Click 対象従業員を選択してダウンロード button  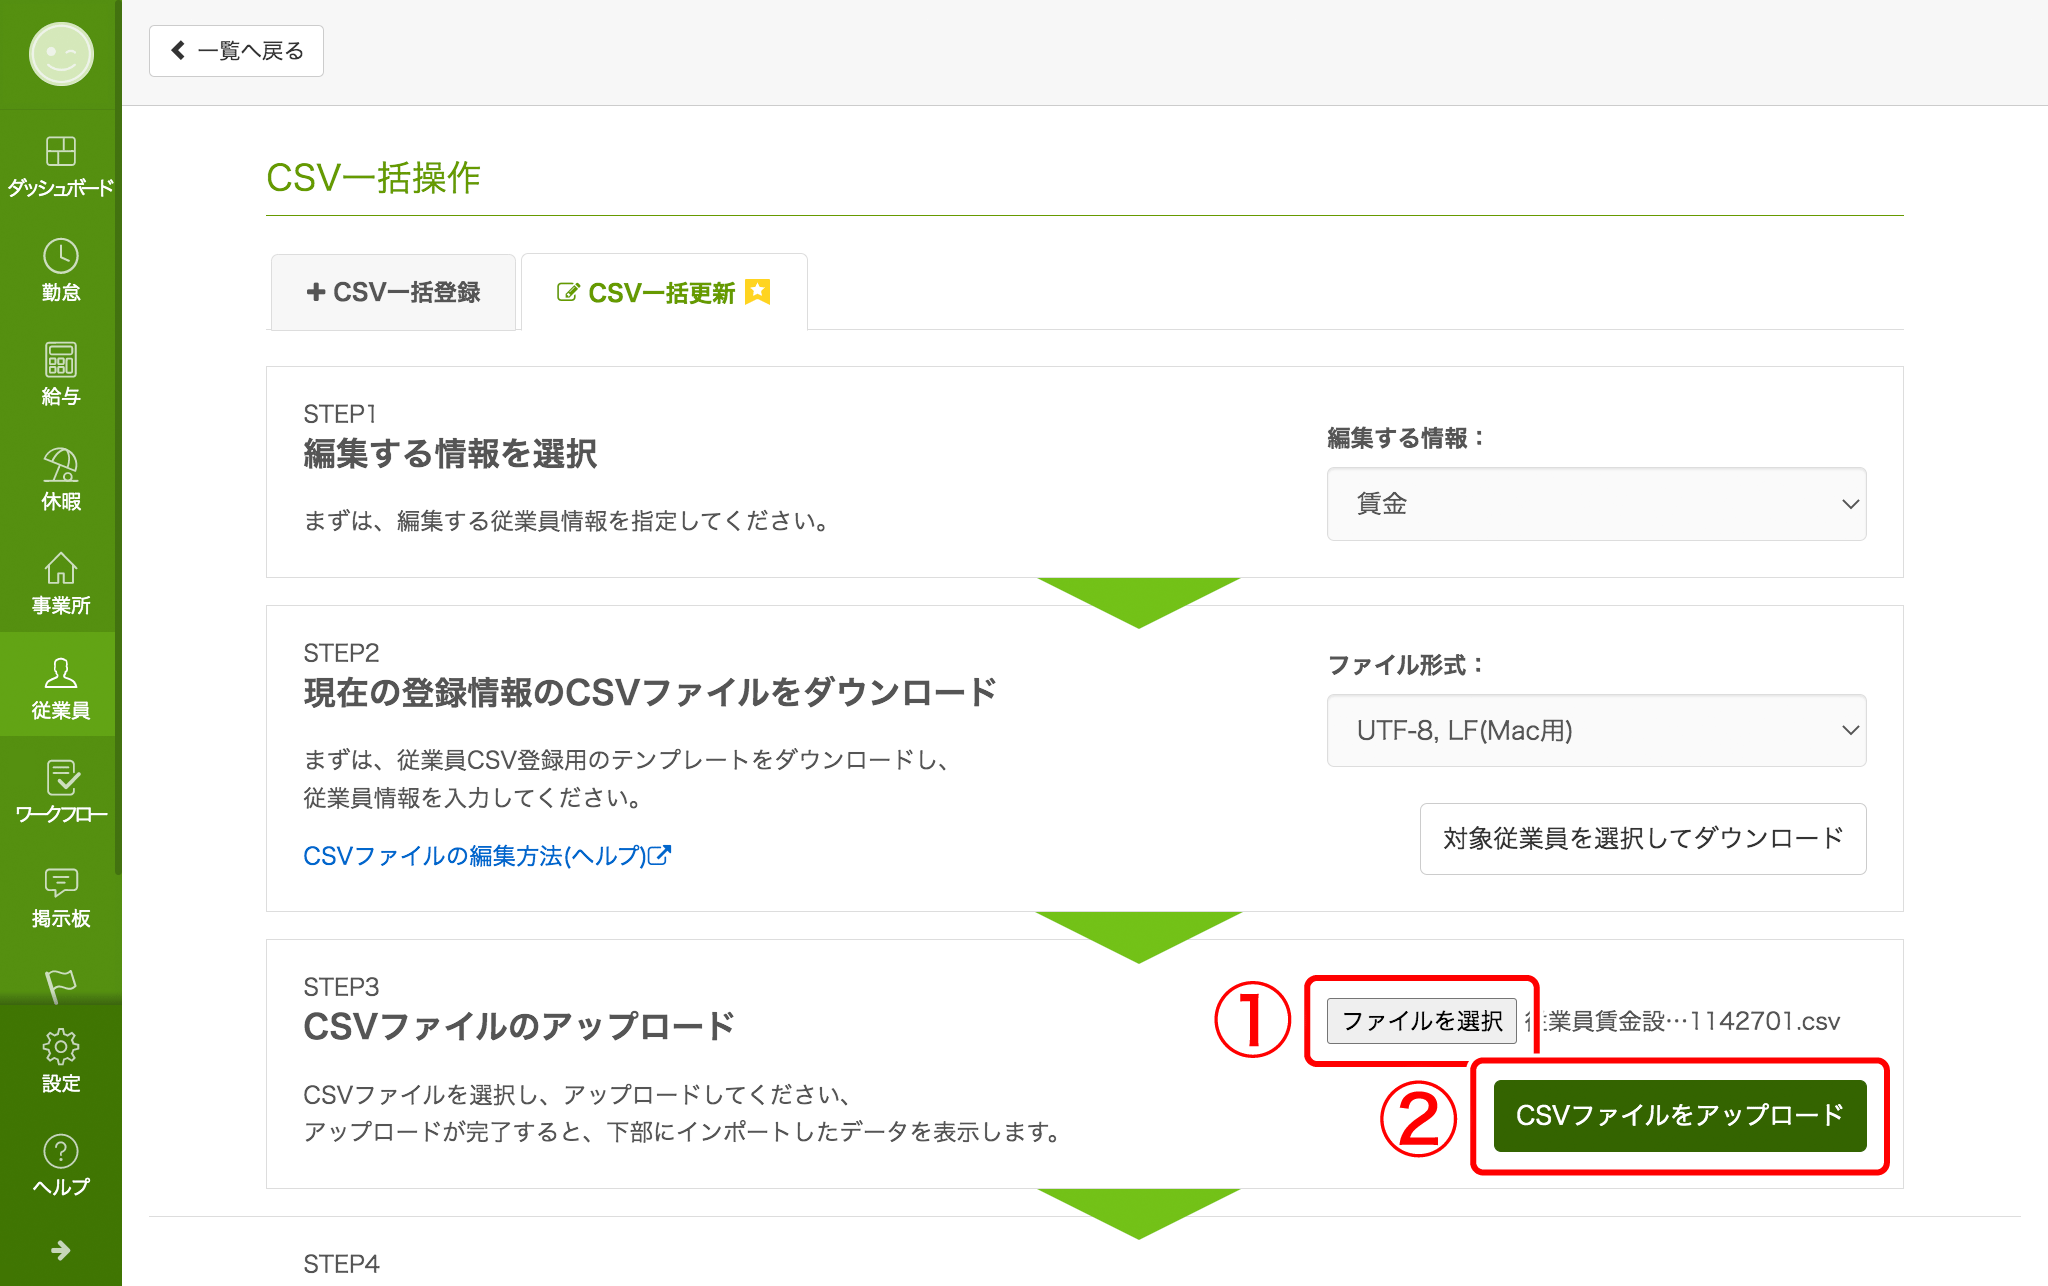pos(1643,838)
